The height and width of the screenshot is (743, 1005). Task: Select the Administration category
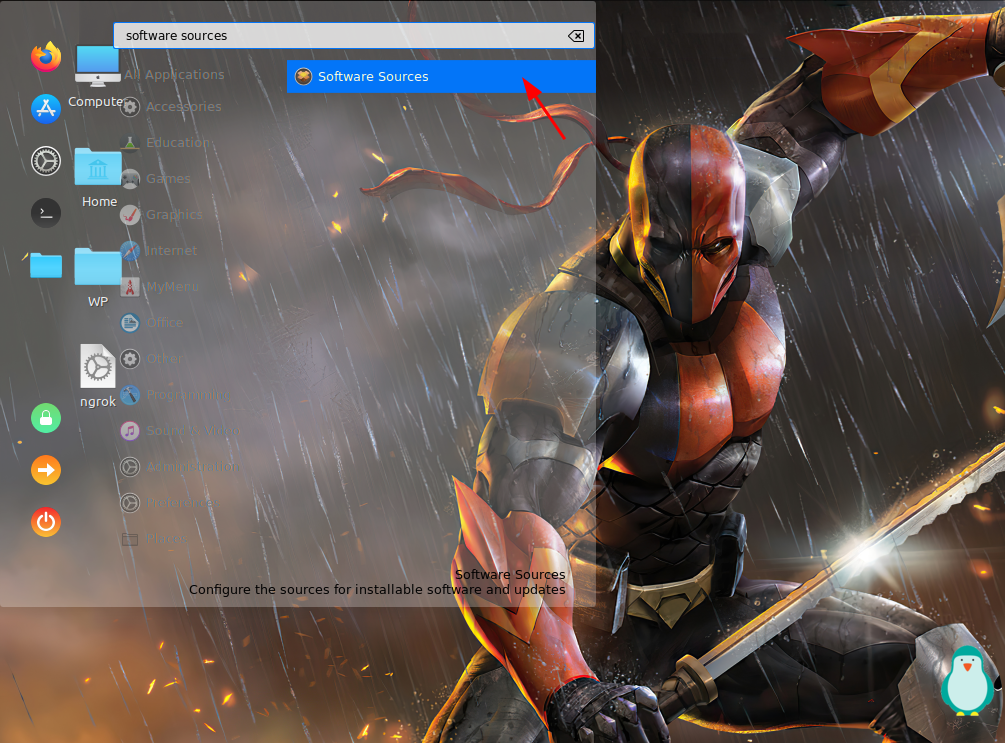coord(181,467)
